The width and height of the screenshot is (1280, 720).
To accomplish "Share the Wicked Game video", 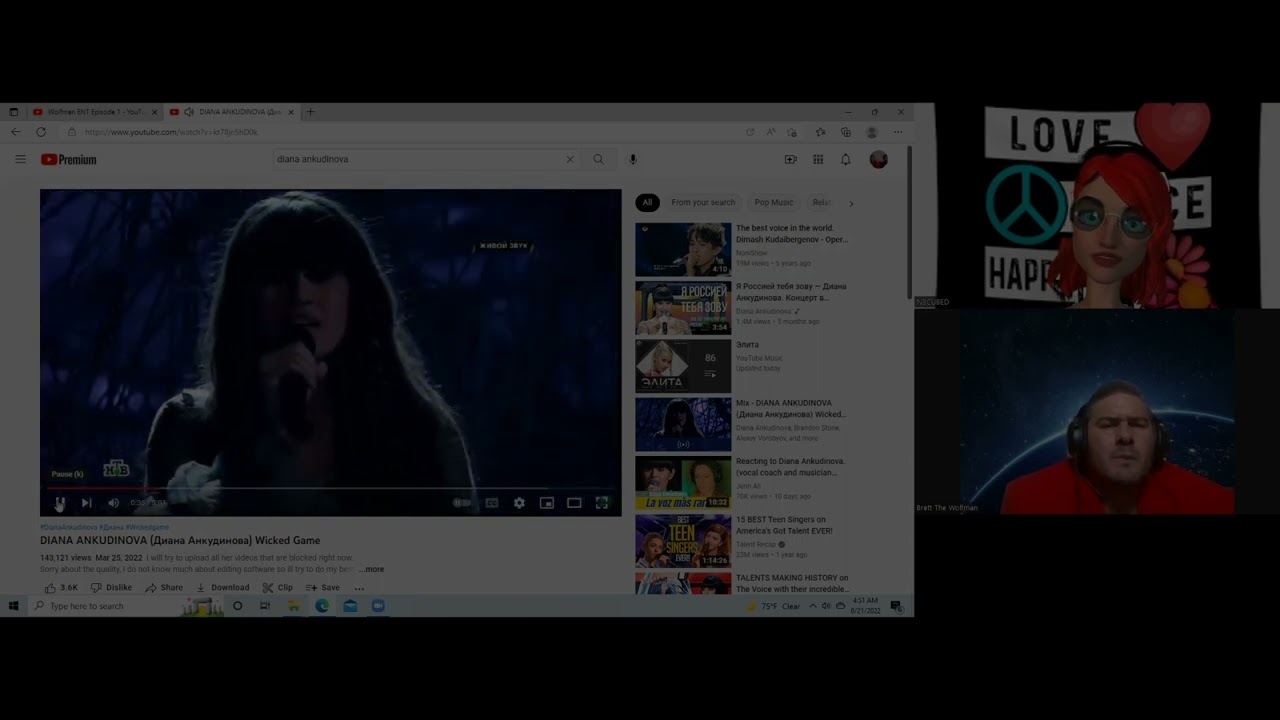I will point(164,588).
